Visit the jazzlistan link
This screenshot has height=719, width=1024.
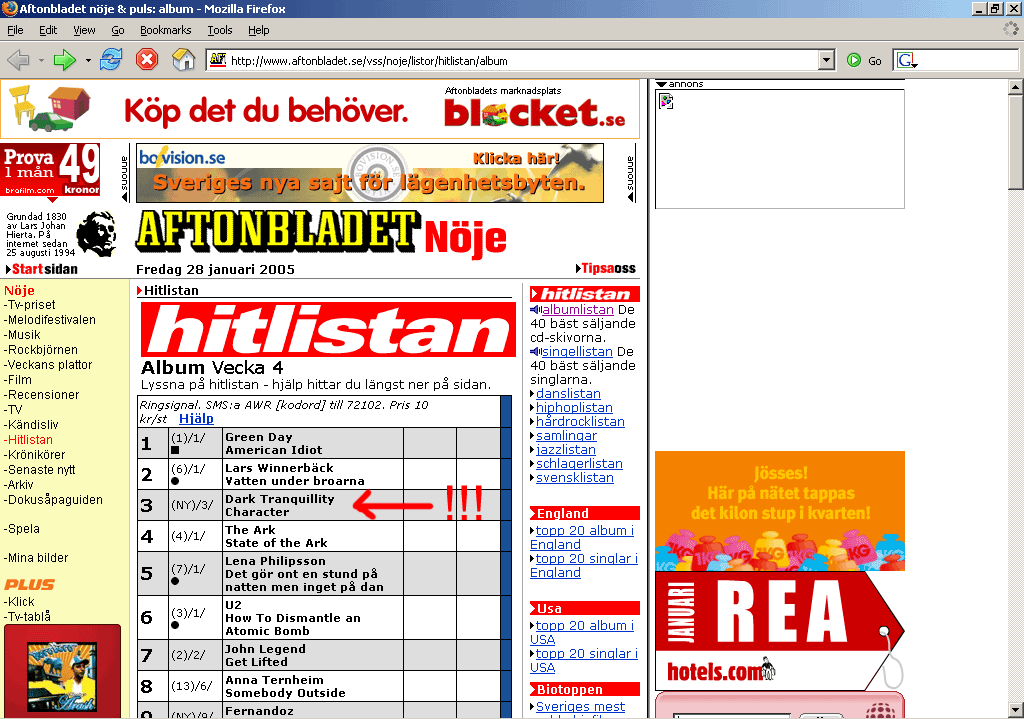[566, 449]
